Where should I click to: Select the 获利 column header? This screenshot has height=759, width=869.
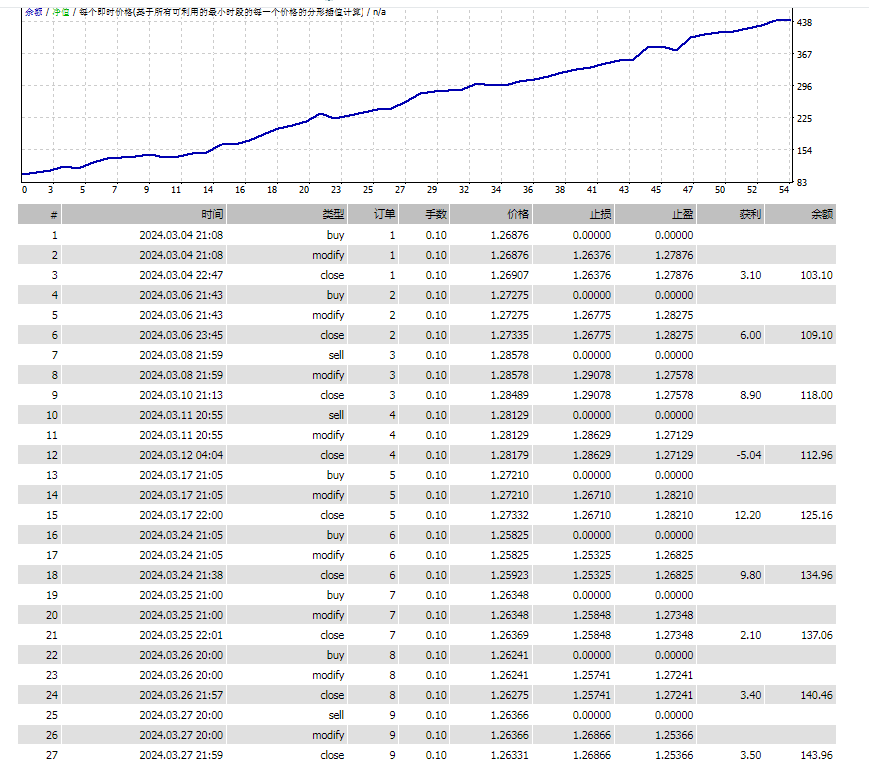click(749, 214)
